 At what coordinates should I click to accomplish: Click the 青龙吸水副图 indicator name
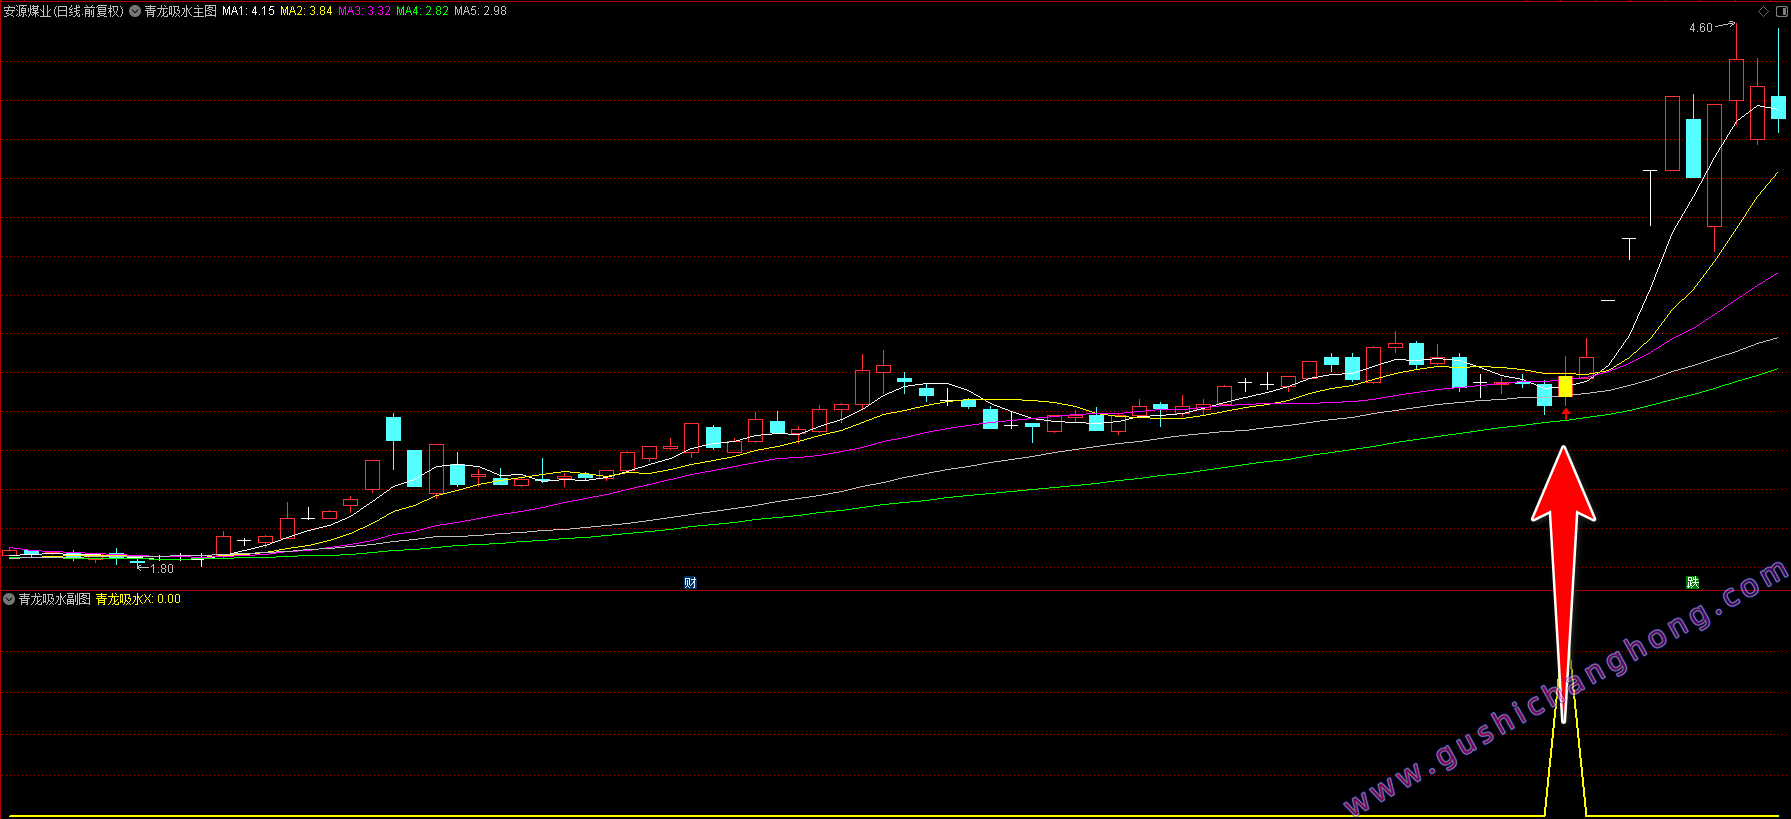55,599
